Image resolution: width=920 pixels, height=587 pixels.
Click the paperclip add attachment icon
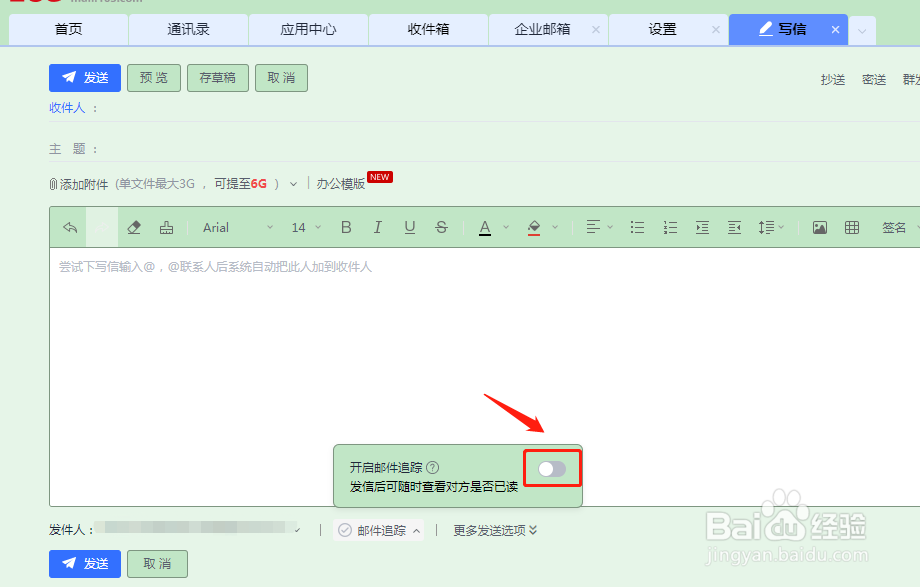tap(53, 184)
